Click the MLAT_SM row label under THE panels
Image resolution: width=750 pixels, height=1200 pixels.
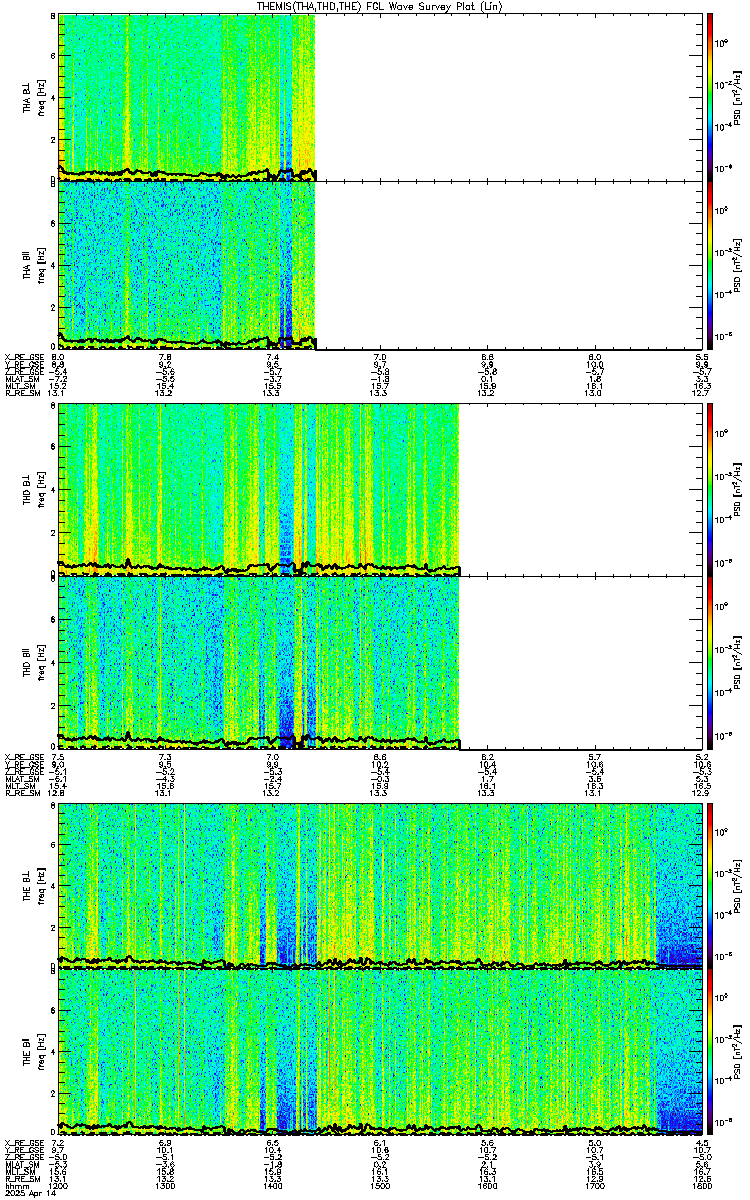(20, 1164)
